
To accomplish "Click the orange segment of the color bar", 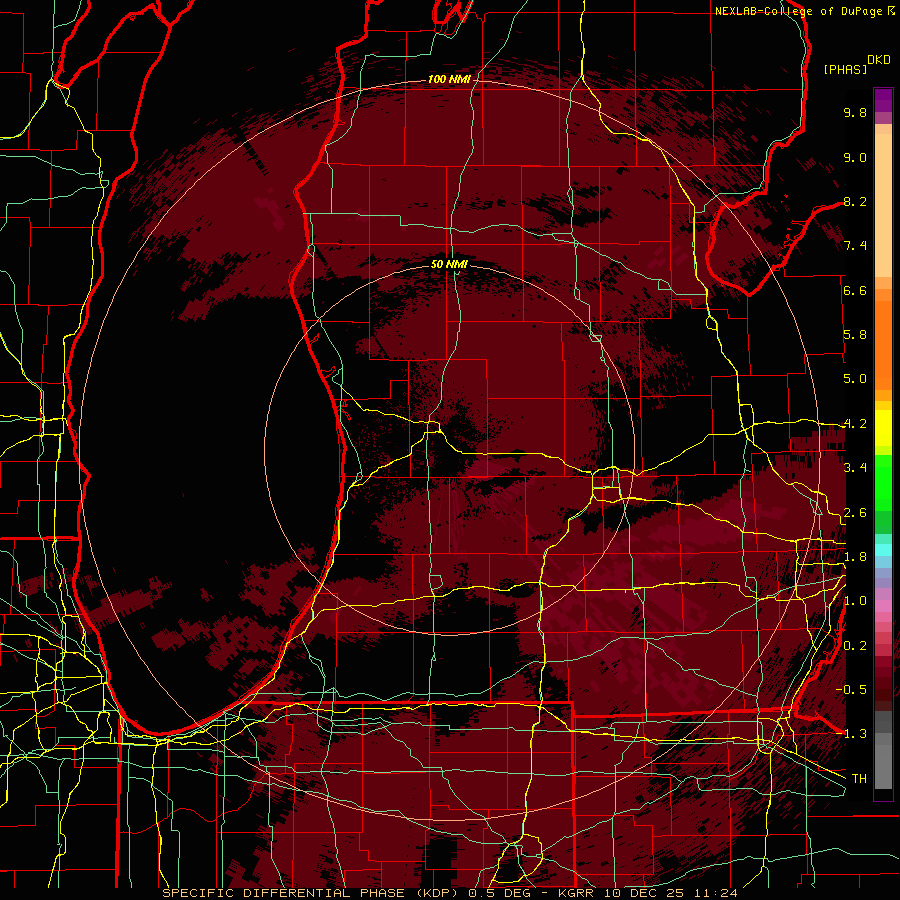I will pyautogui.click(x=883, y=339).
